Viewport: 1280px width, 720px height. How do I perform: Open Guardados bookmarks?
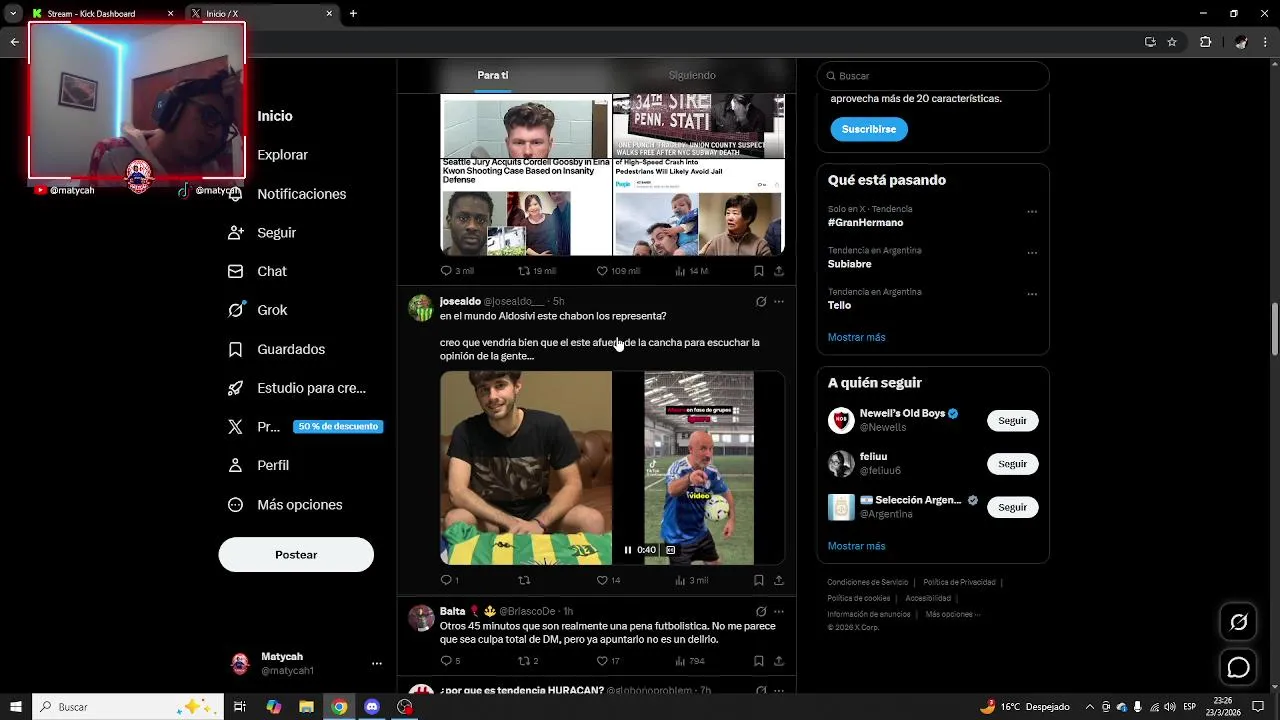pos(276,349)
